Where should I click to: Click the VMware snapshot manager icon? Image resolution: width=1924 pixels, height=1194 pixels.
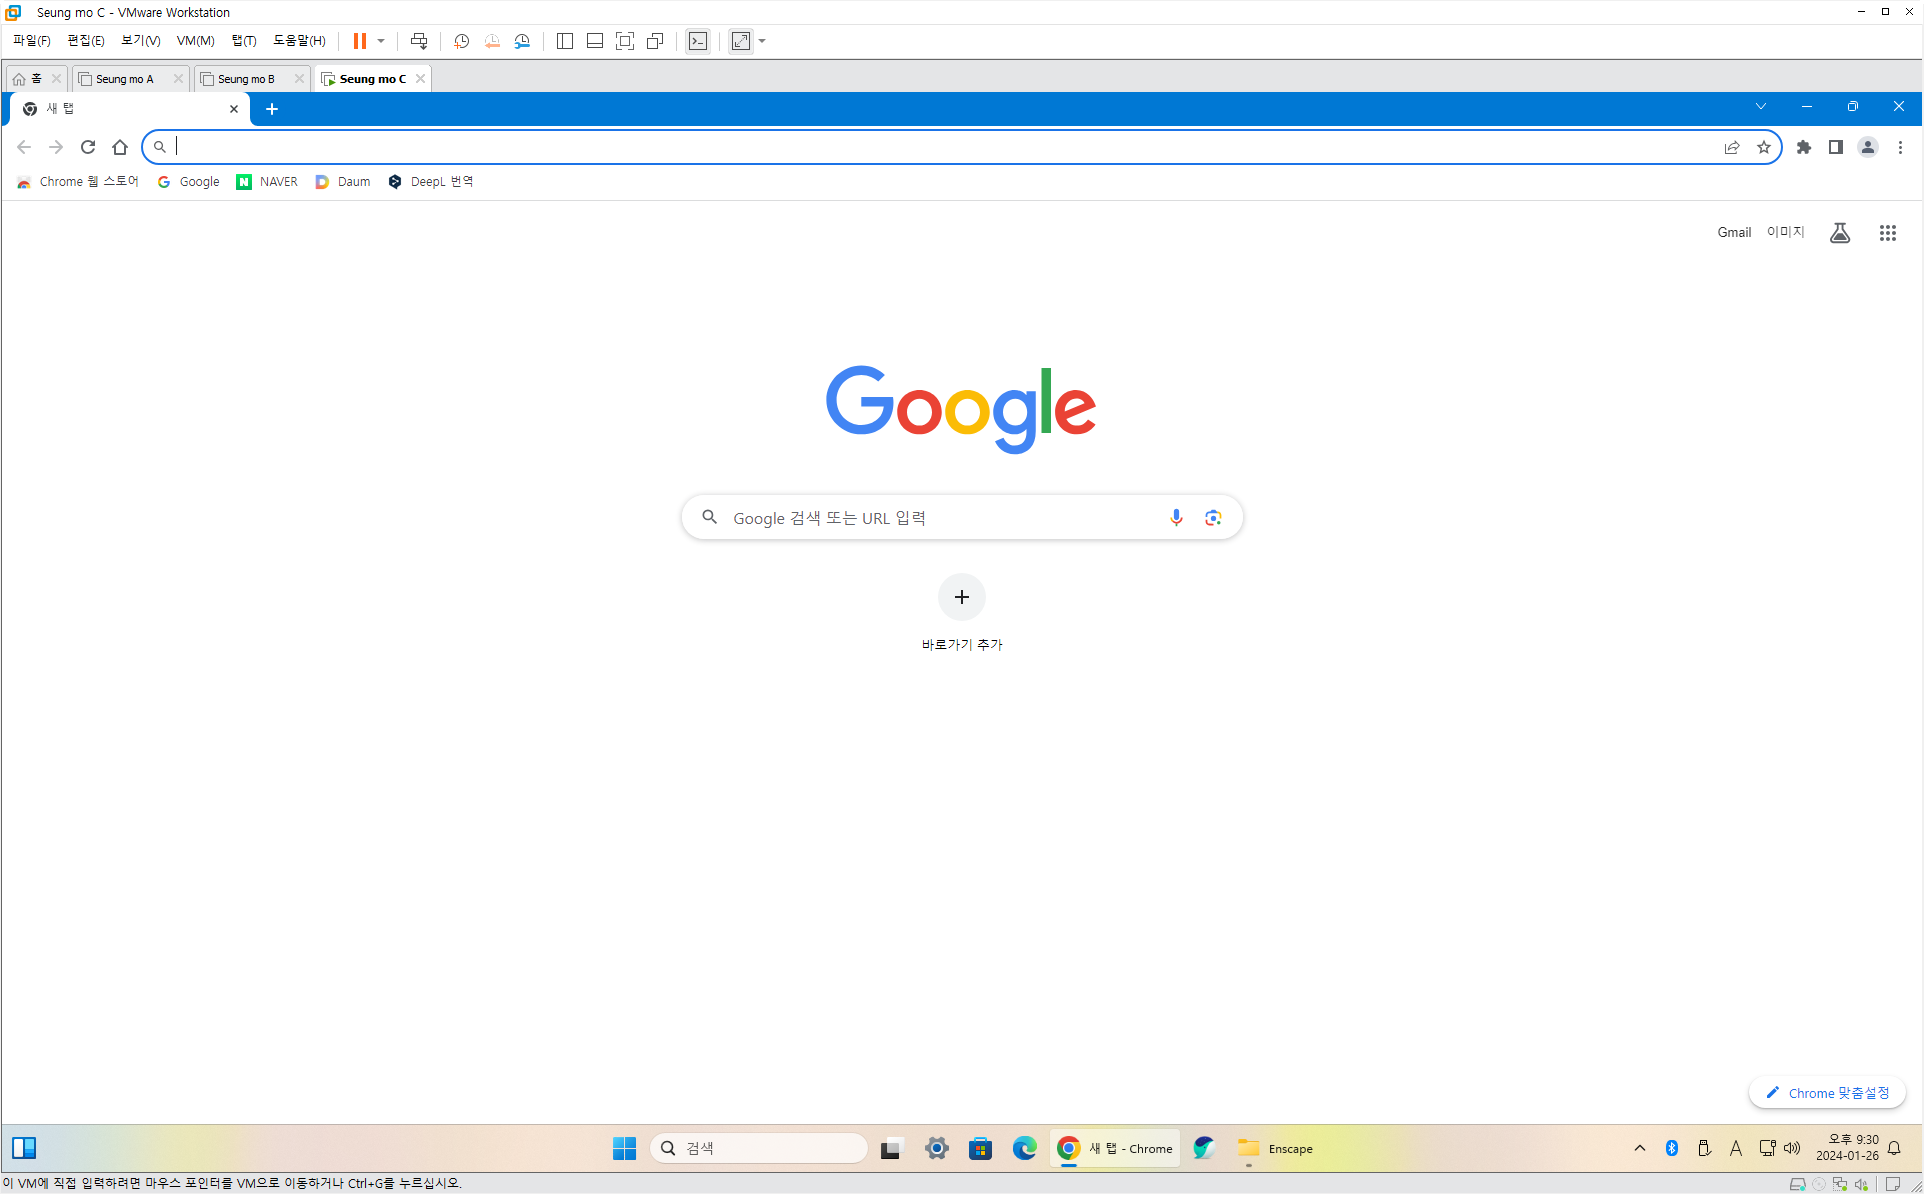(x=522, y=41)
